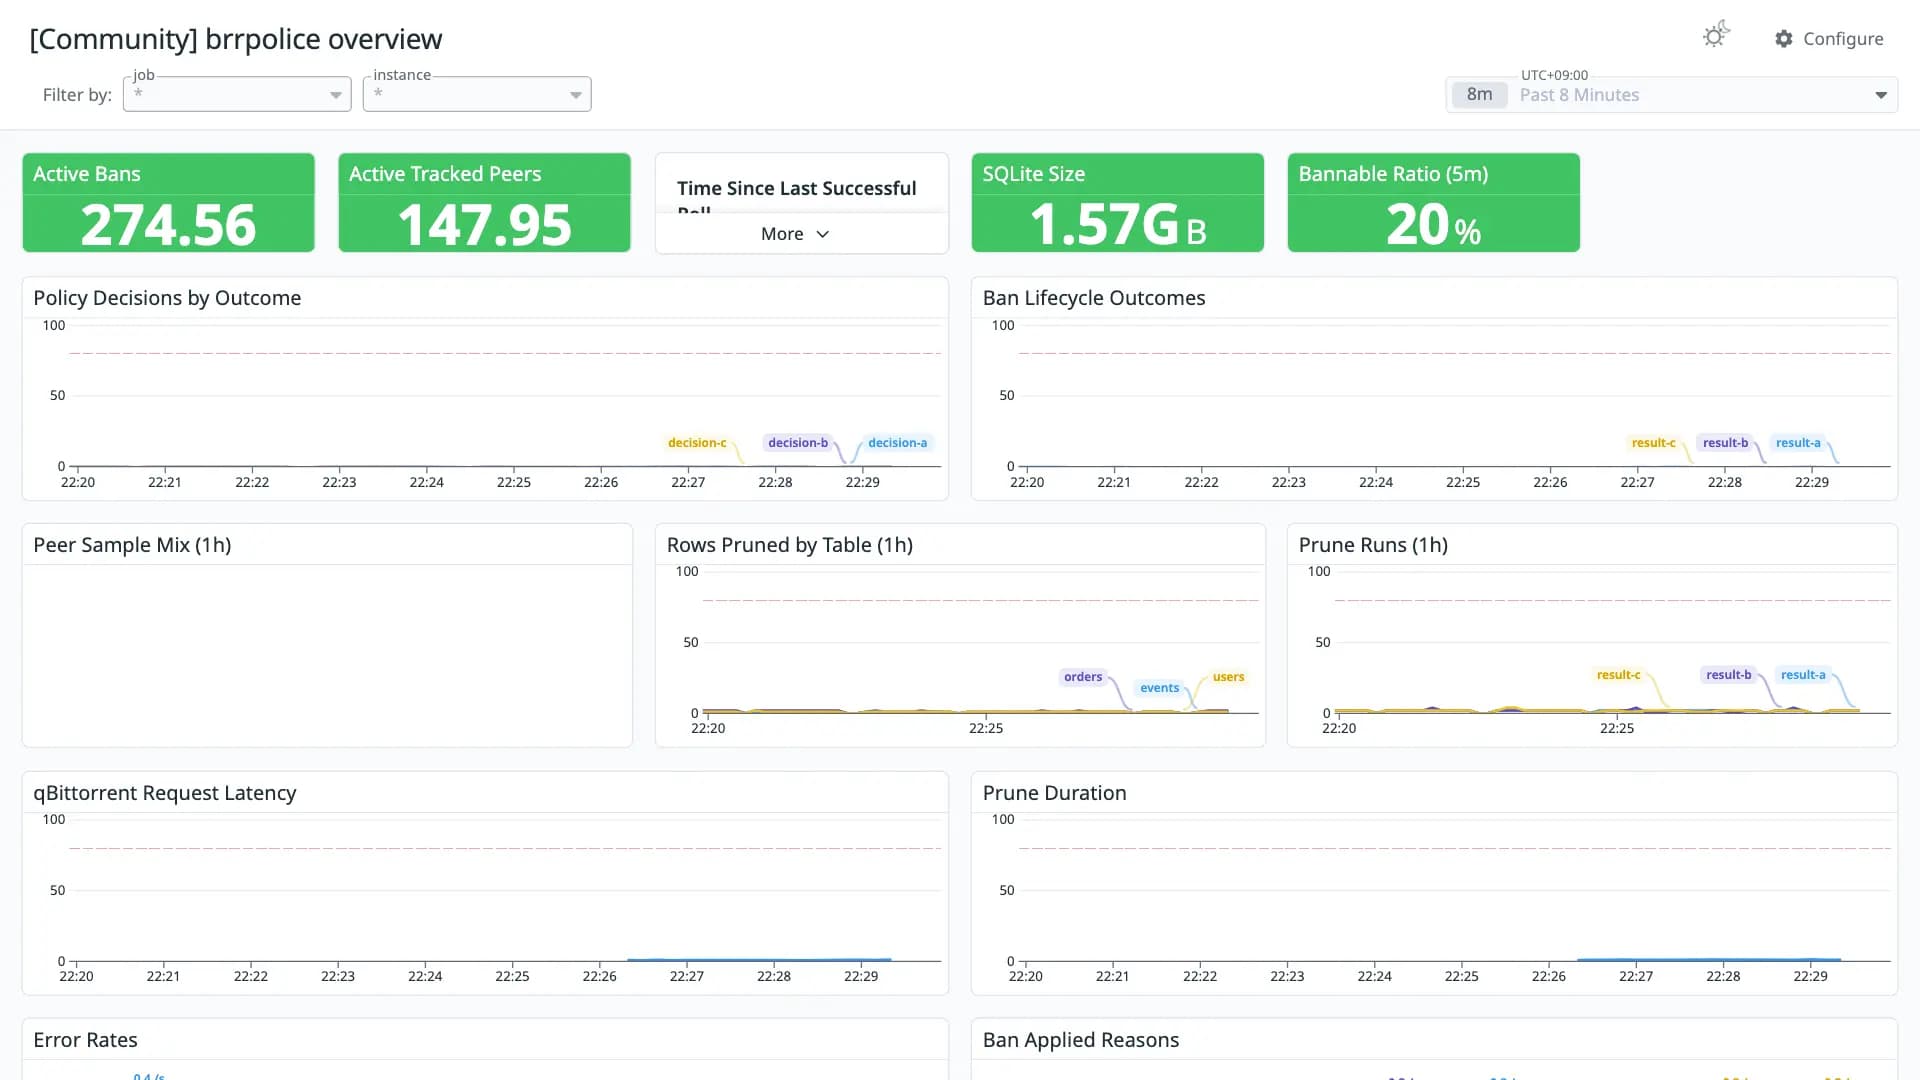Click the Error Rates title
1920x1080 pixels.
(x=85, y=1040)
